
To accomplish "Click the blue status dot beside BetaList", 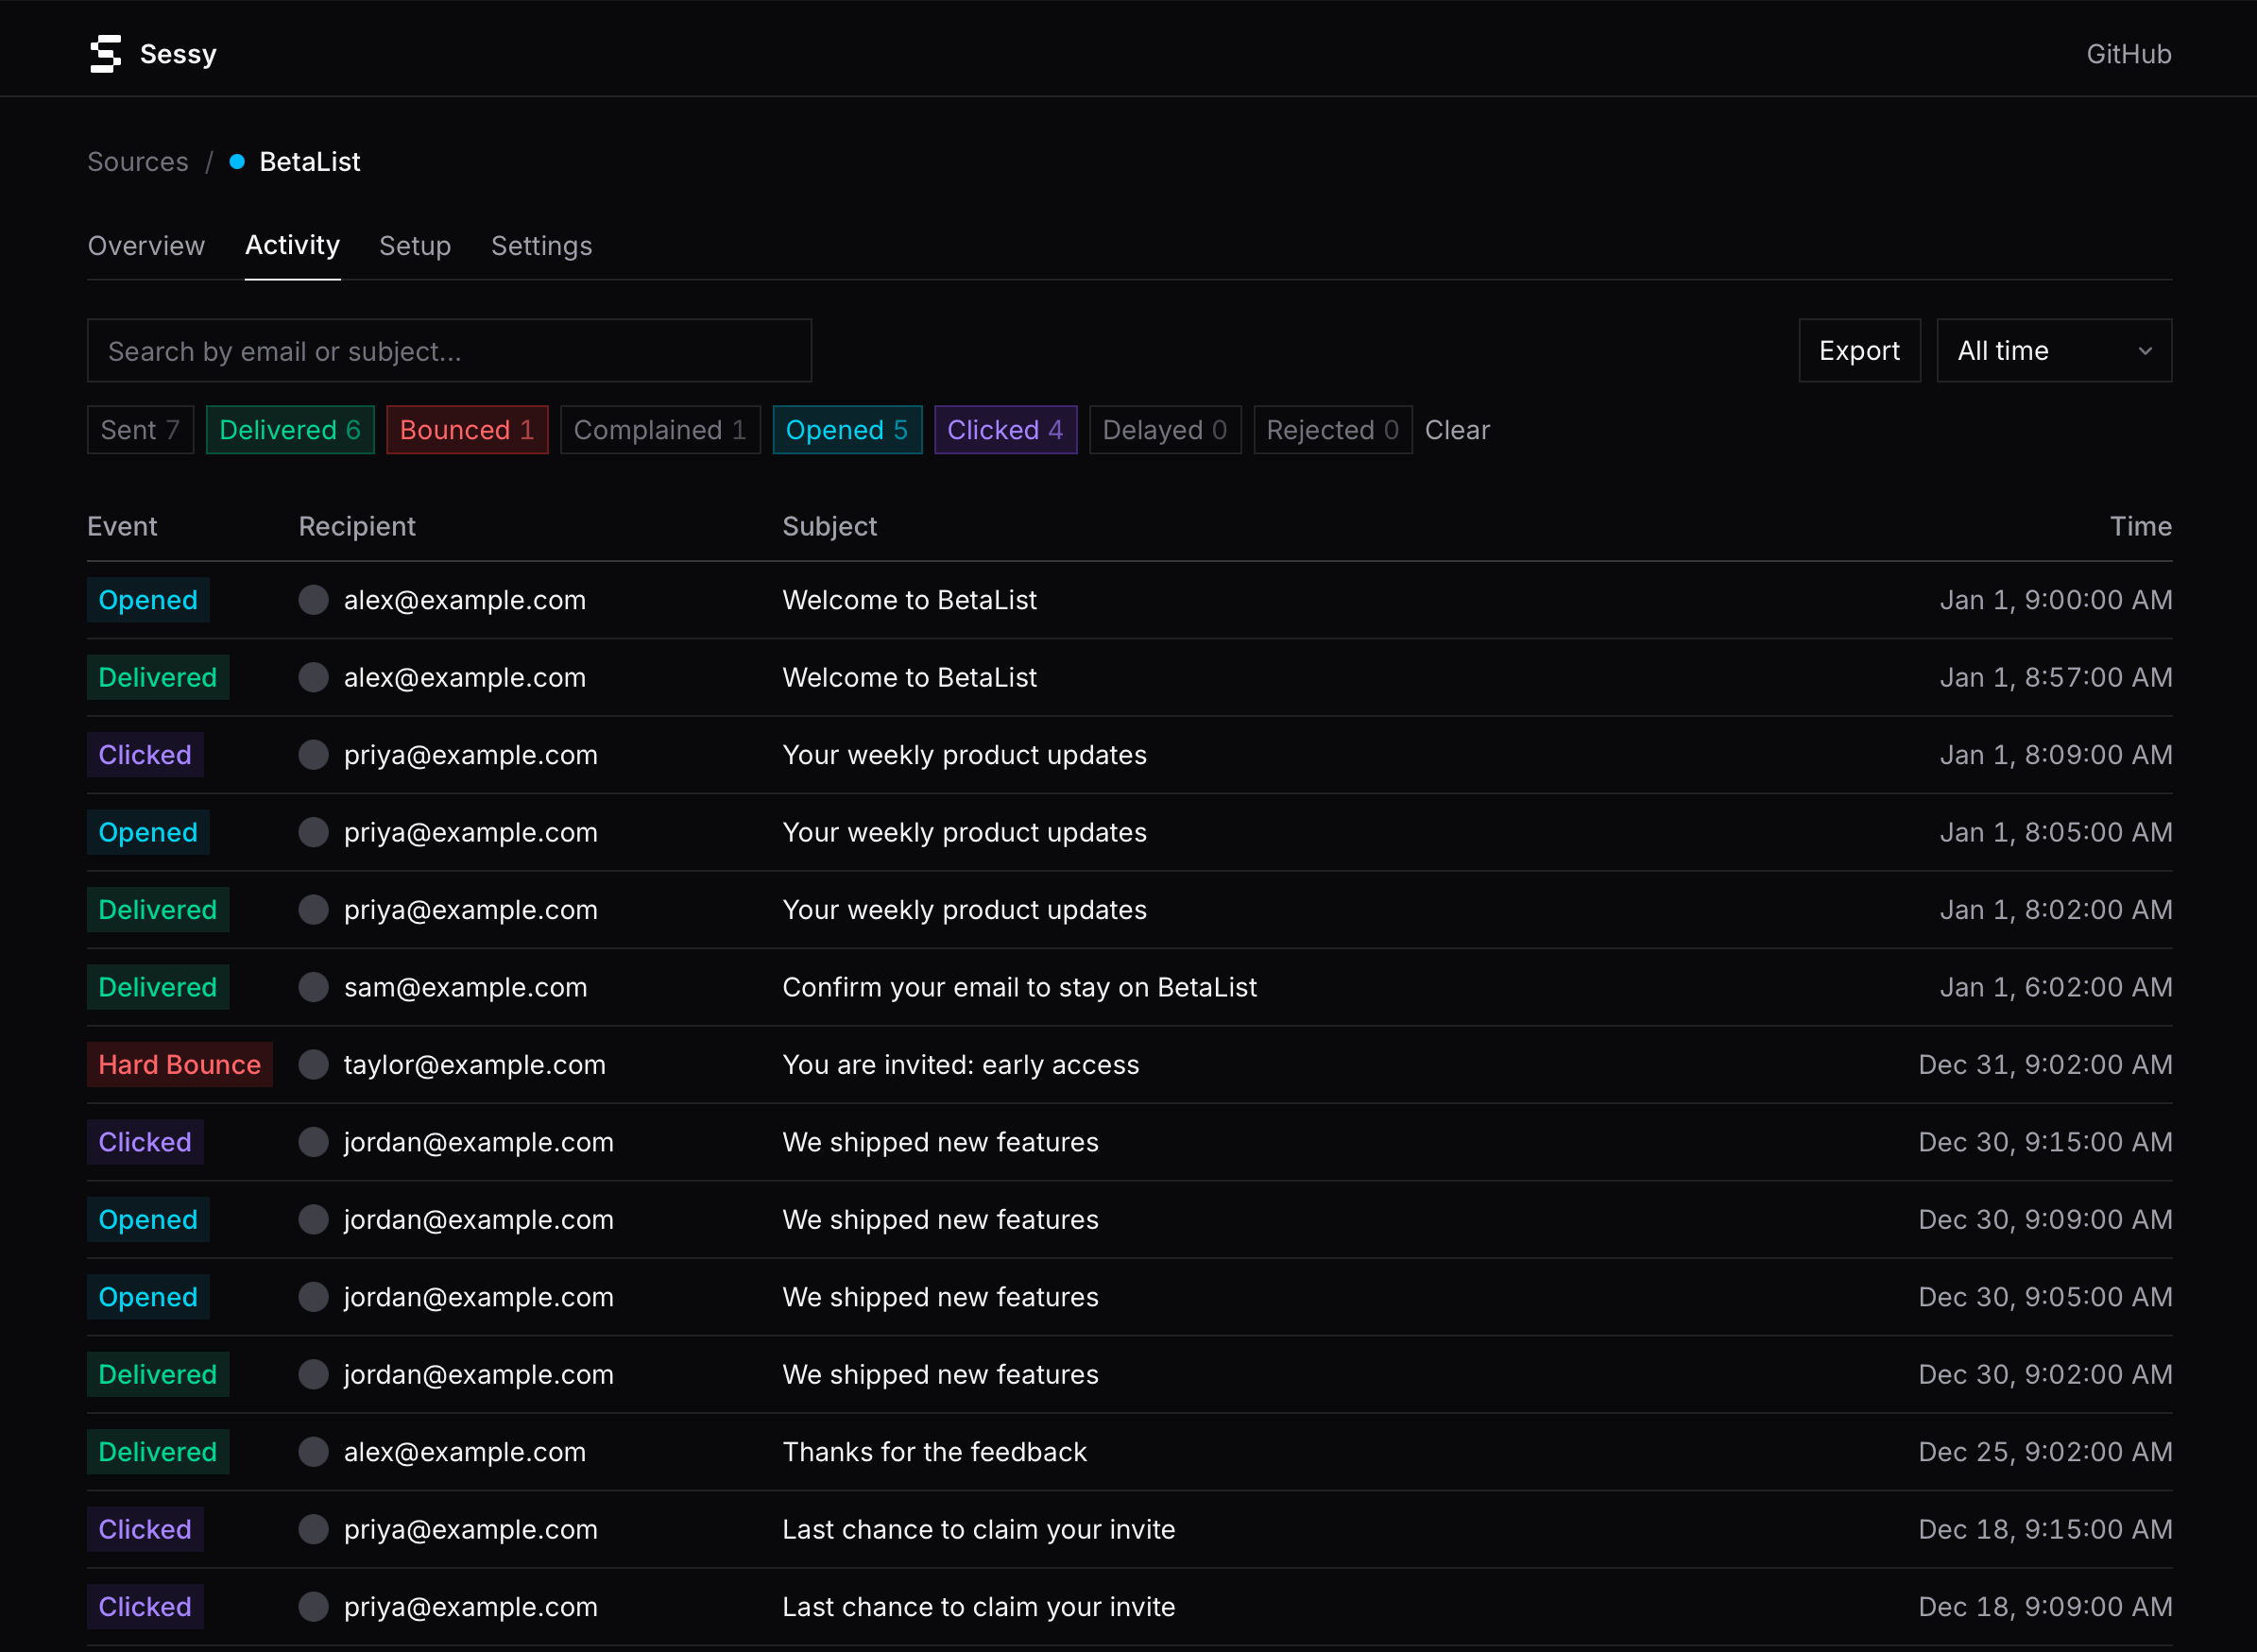I will [236, 161].
